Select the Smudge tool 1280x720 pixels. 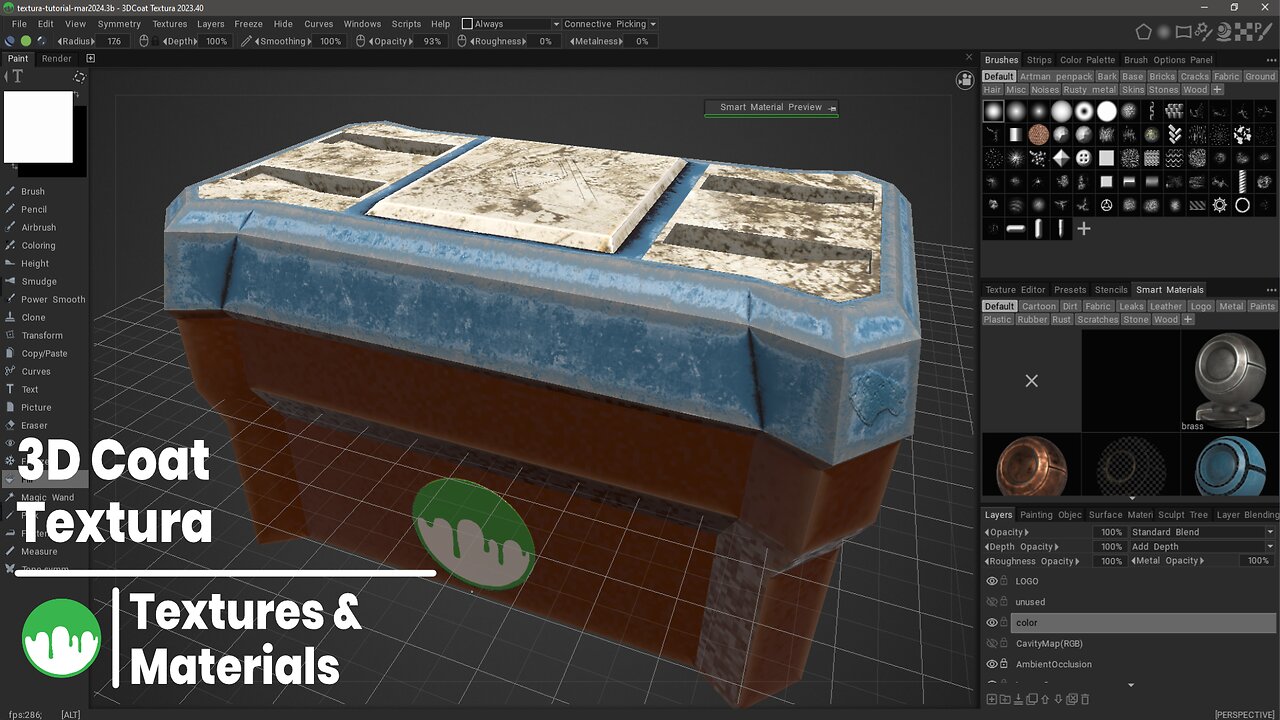[38, 281]
